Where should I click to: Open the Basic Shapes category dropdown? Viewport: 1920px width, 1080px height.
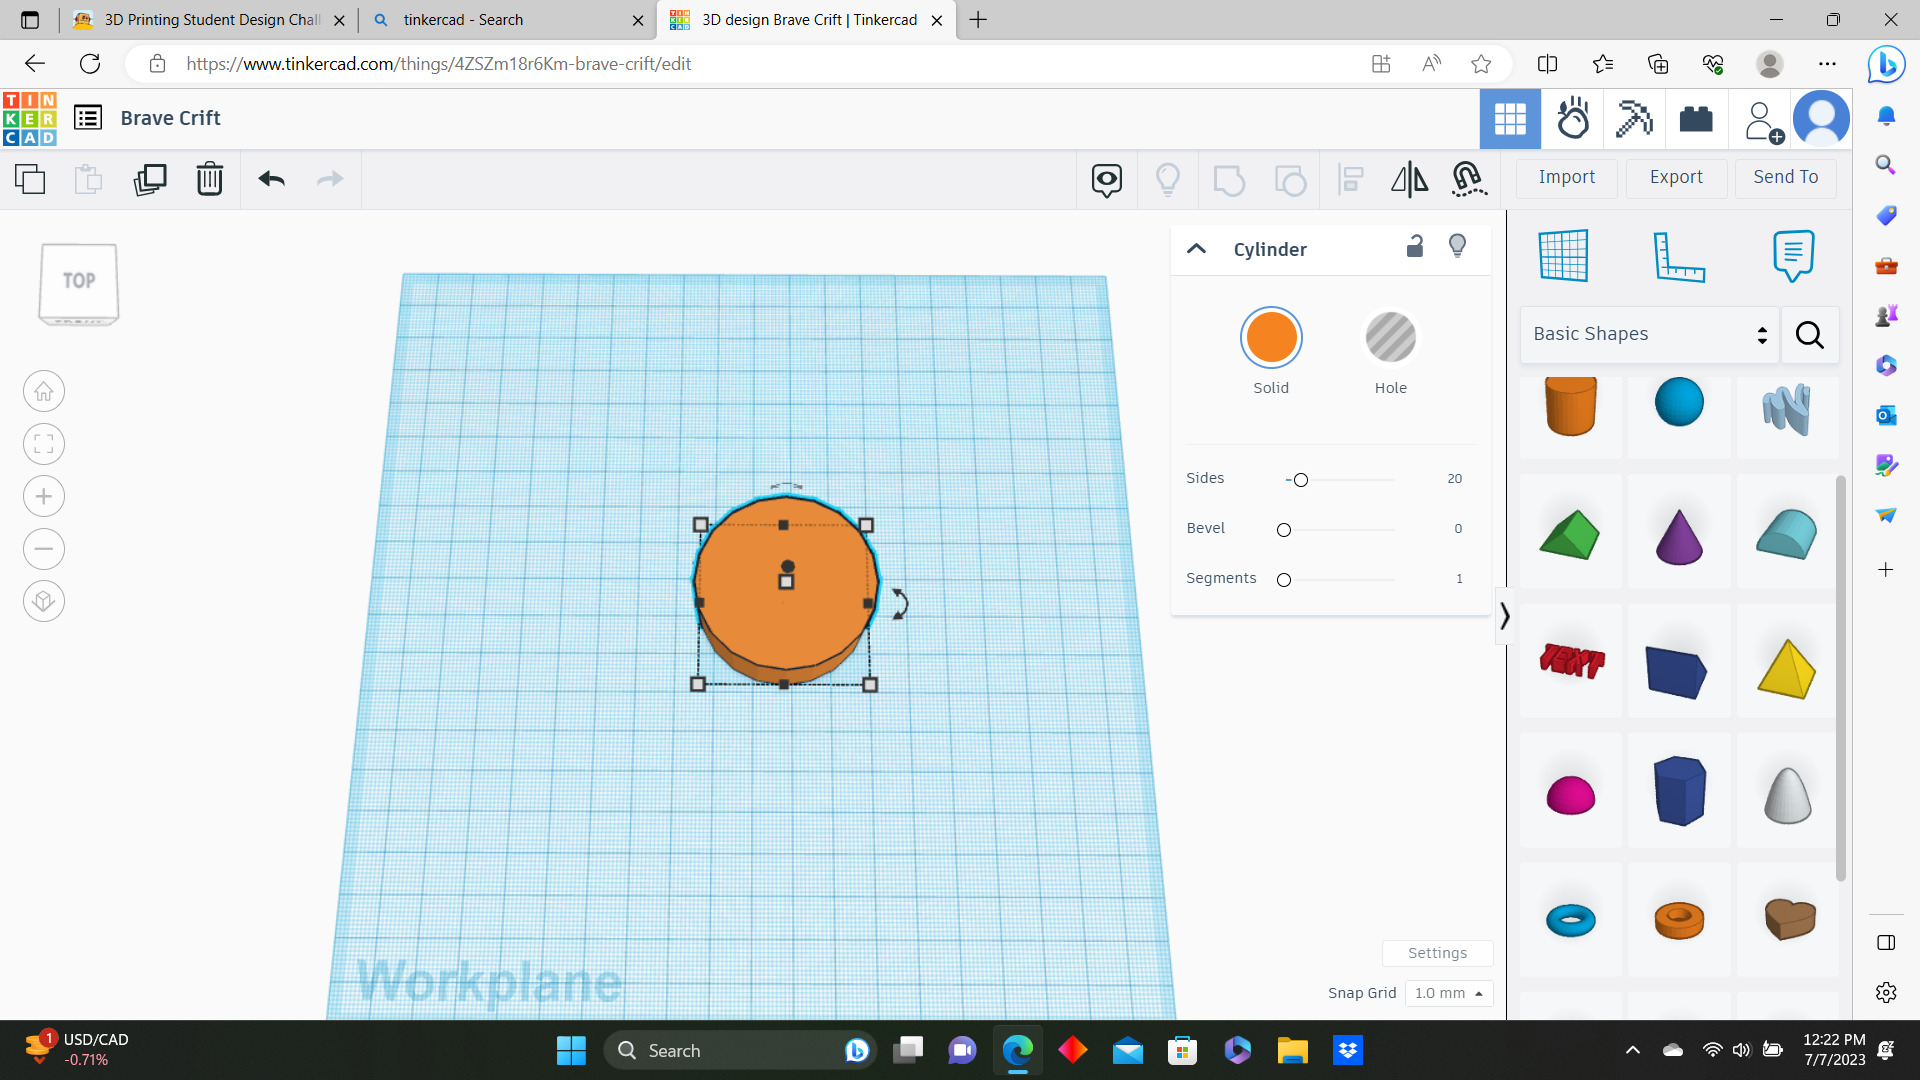(1648, 334)
